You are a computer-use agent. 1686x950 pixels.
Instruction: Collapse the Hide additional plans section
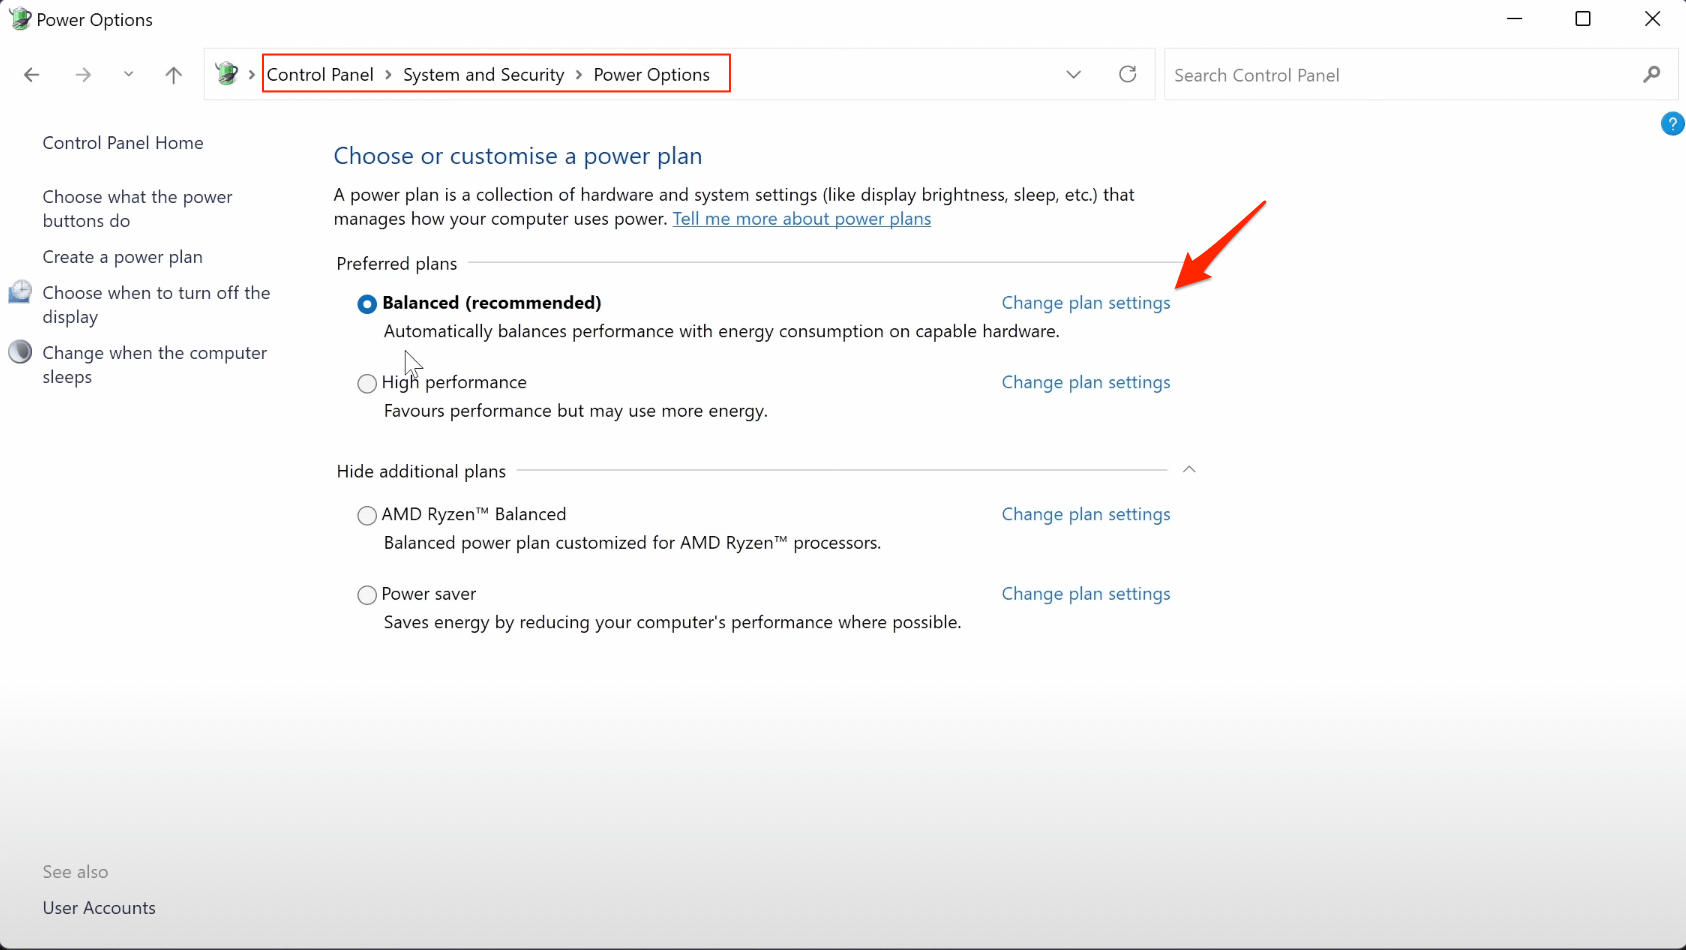coord(1189,470)
